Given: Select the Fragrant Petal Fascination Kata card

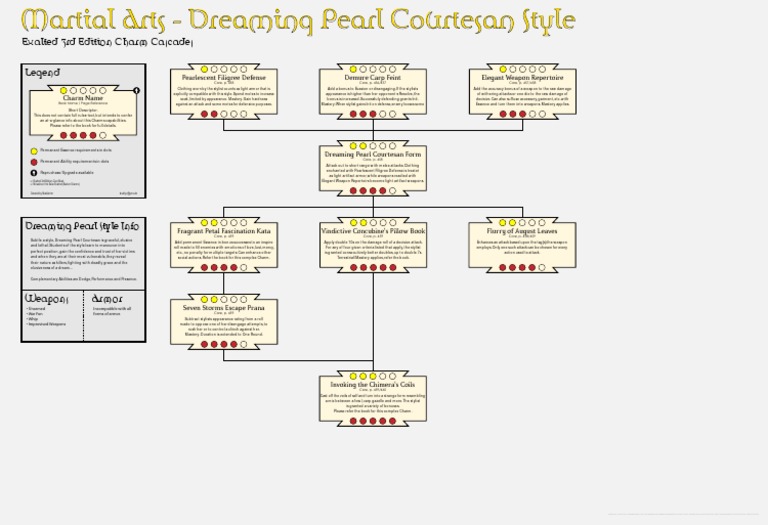Looking at the screenshot, I should pyautogui.click(x=224, y=245).
